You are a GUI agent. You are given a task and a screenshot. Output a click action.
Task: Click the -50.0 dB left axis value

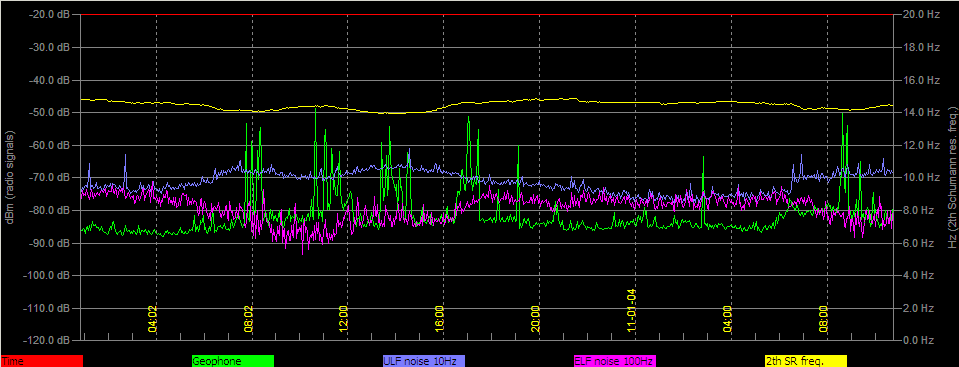[x=49, y=112]
